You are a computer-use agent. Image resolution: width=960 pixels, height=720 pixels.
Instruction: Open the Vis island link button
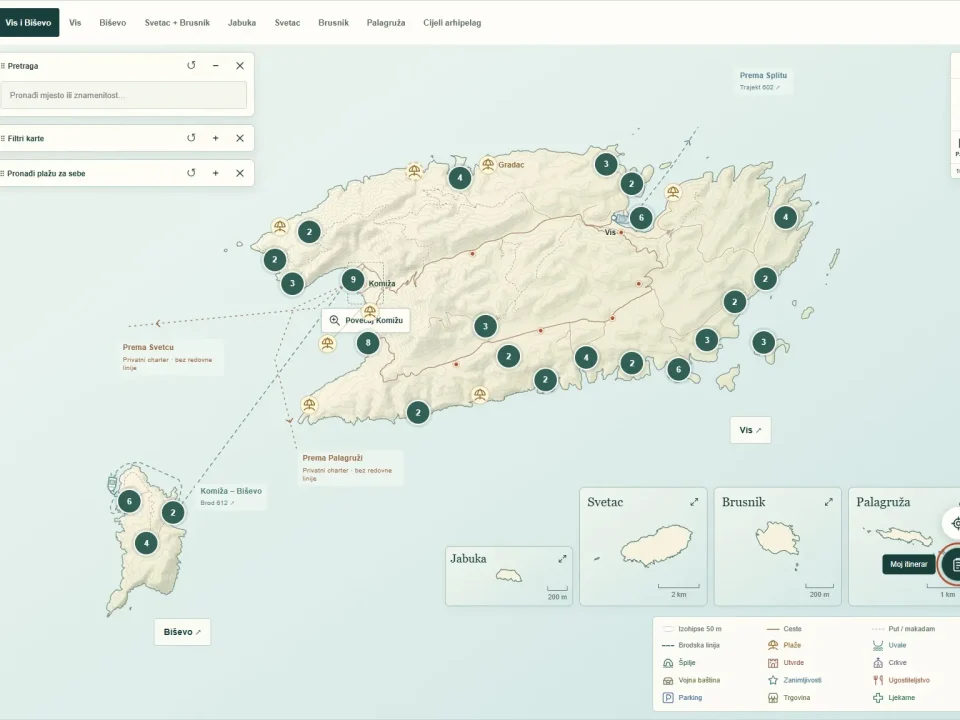(x=751, y=430)
